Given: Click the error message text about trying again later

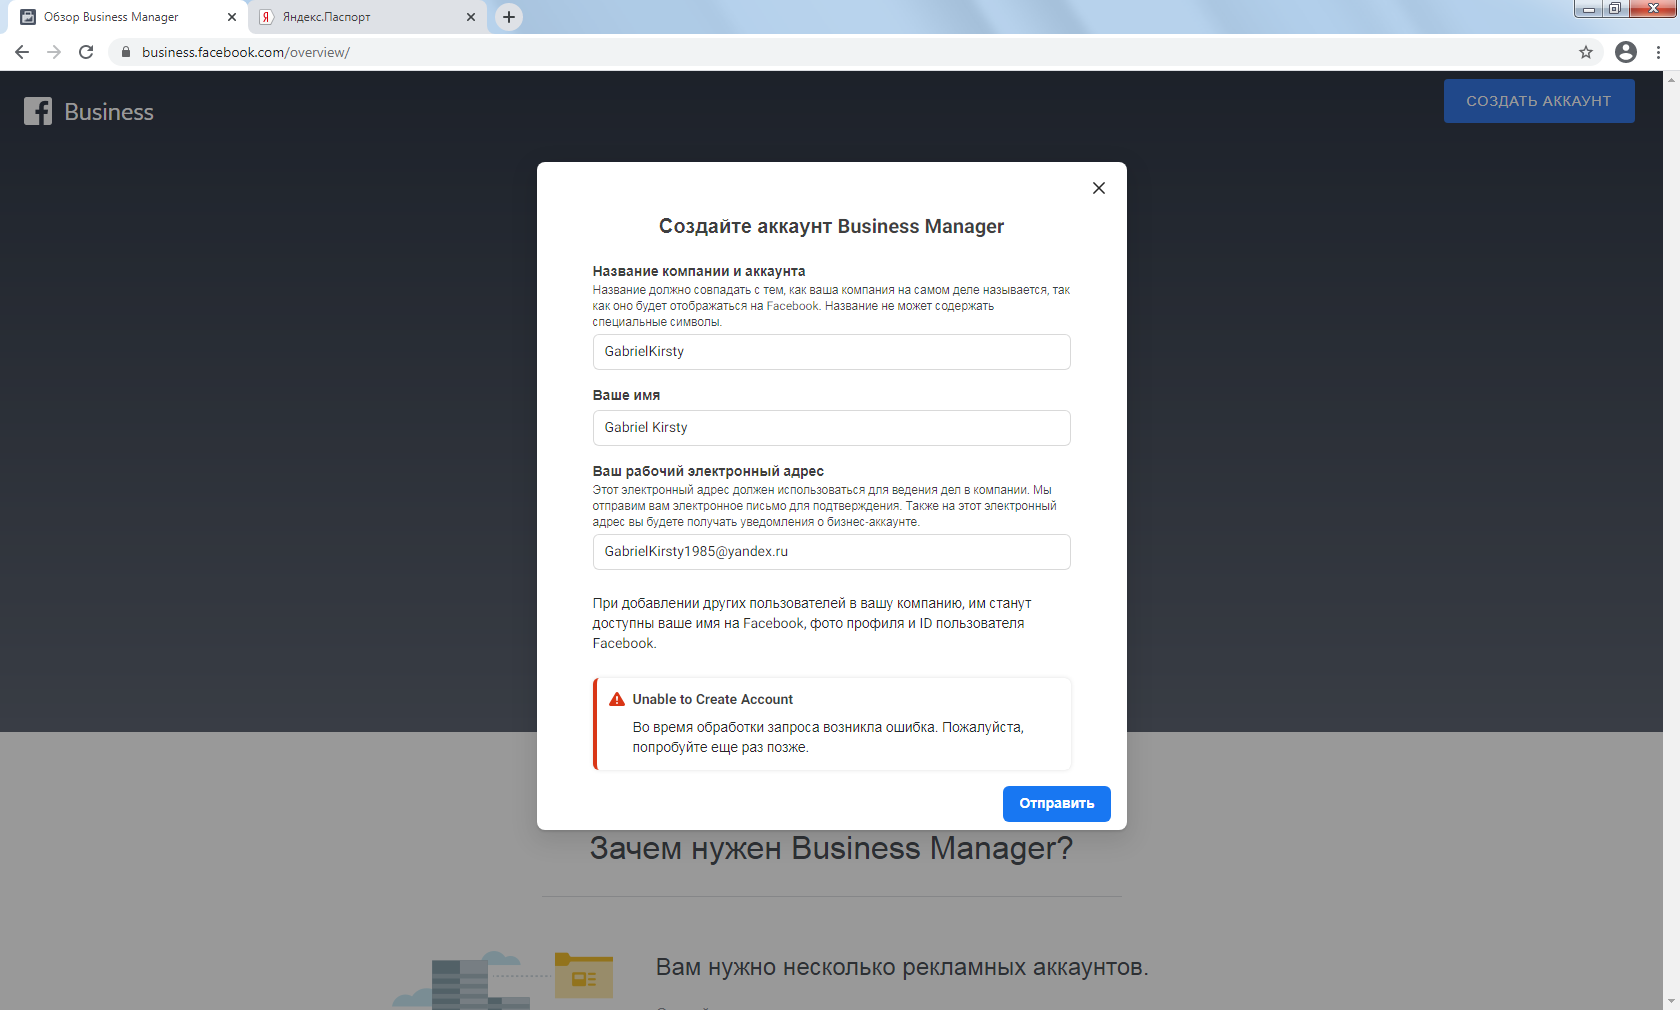Looking at the screenshot, I should (828, 737).
